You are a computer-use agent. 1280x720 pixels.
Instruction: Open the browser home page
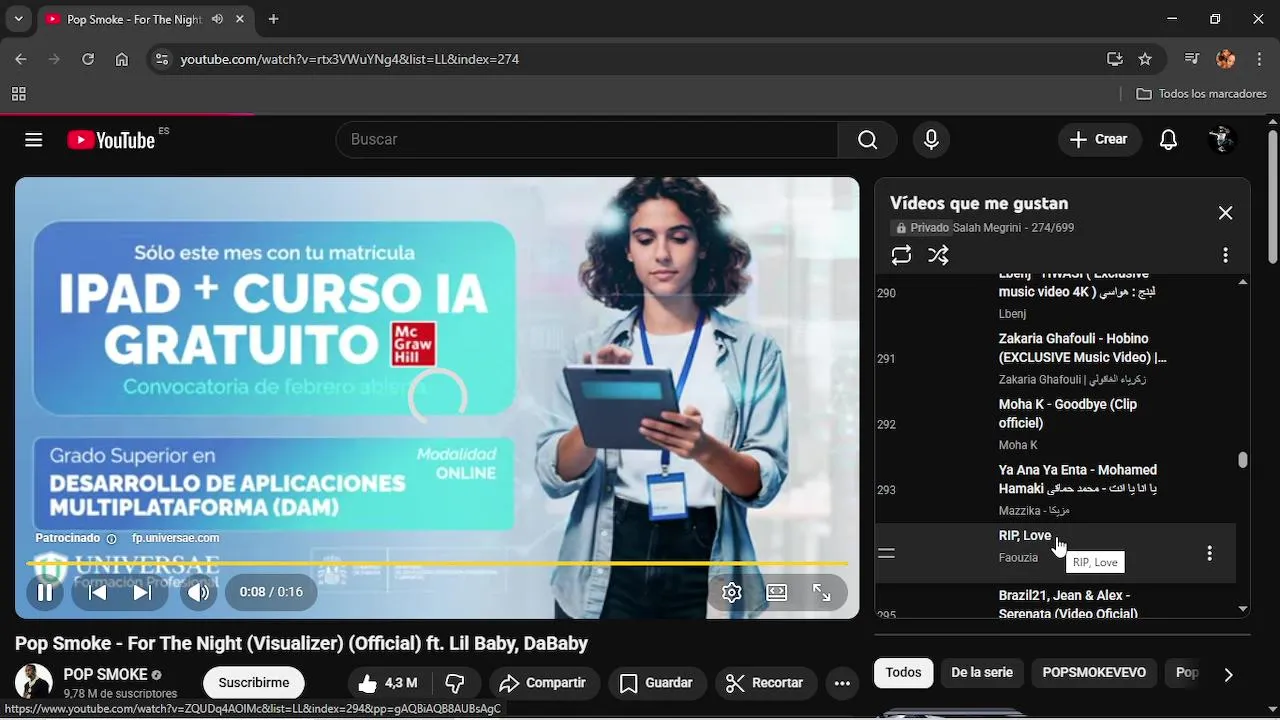(x=122, y=59)
